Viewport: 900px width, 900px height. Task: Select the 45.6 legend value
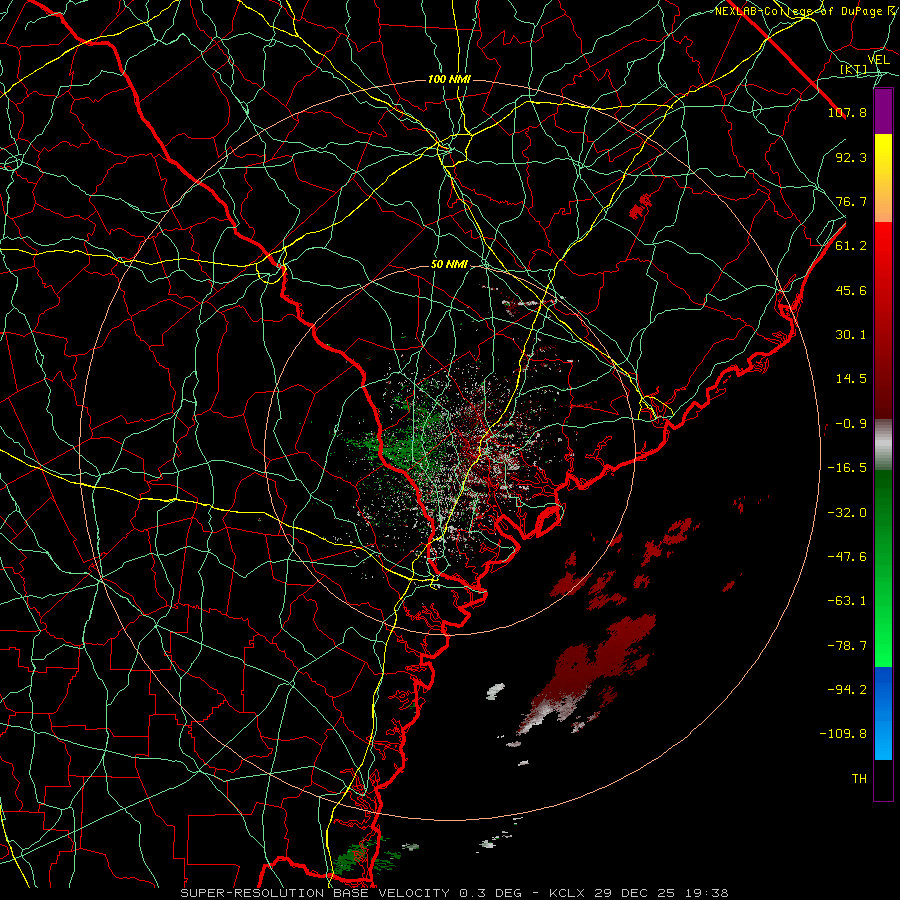point(851,290)
